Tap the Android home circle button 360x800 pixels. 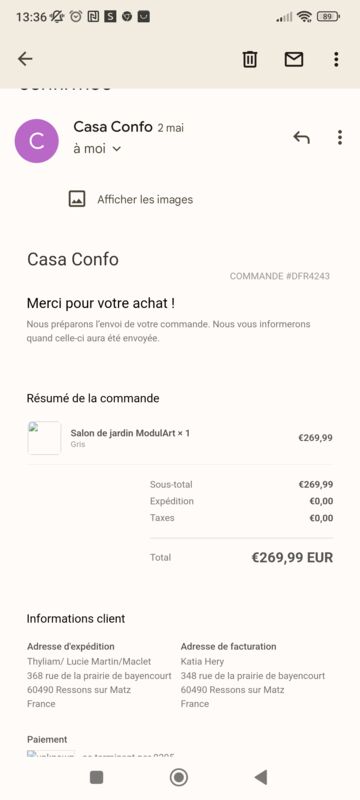178,777
